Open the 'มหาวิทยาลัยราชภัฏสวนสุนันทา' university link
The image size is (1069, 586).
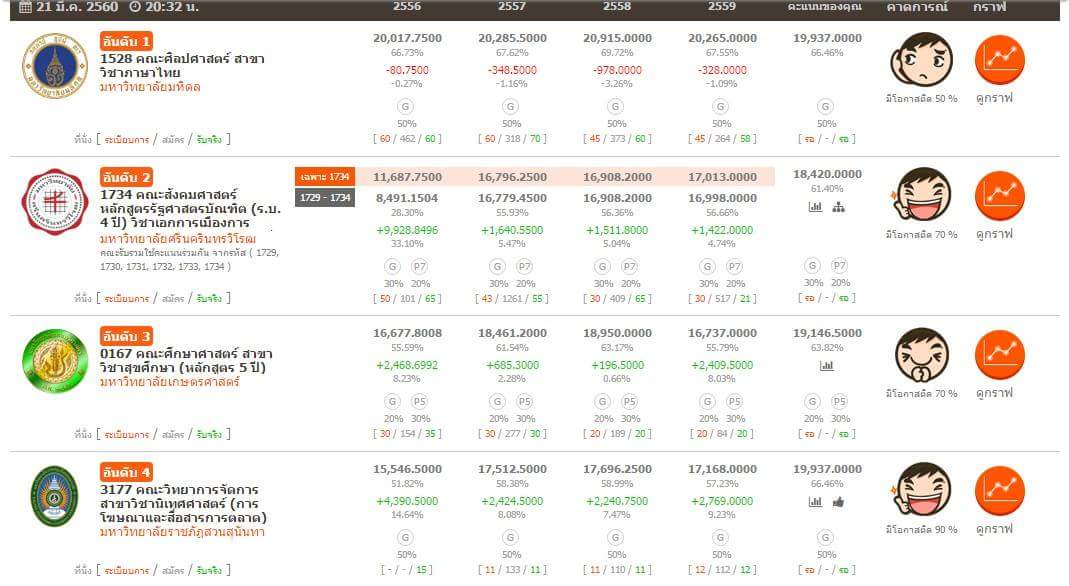(182, 532)
